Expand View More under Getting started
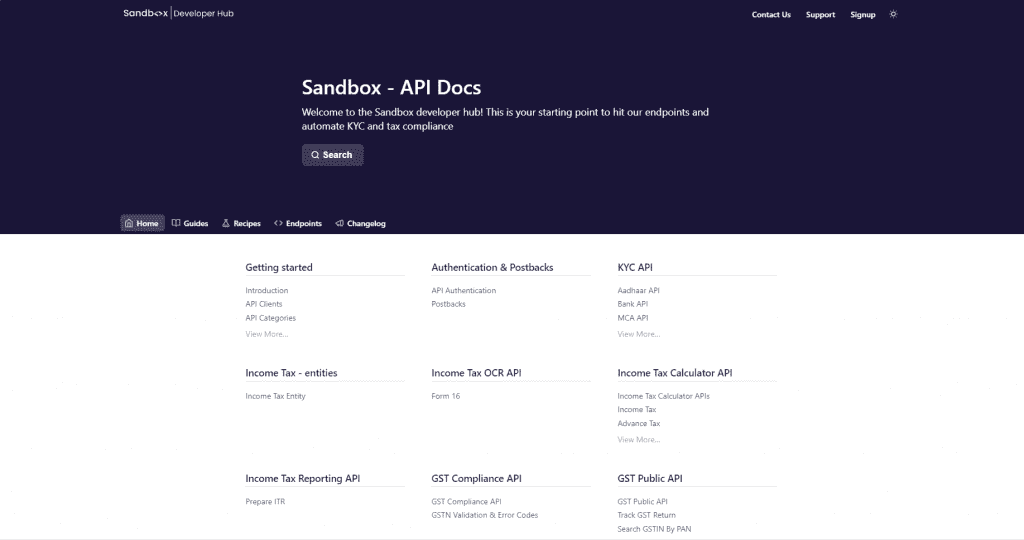The image size is (1024, 540). [x=266, y=334]
